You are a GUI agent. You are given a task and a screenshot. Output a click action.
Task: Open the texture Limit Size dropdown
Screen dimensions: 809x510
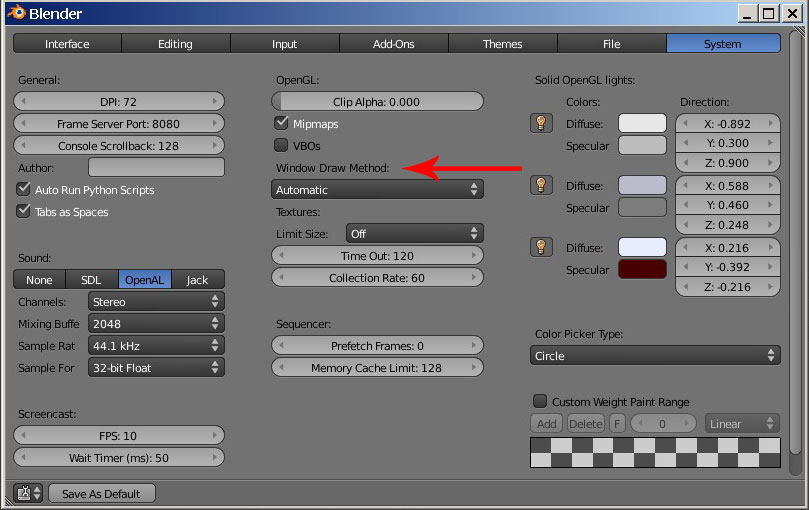[413, 233]
